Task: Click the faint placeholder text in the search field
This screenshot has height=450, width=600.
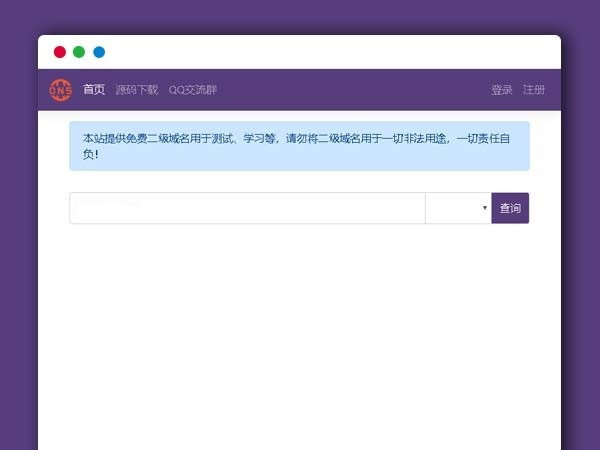Action: click(110, 203)
